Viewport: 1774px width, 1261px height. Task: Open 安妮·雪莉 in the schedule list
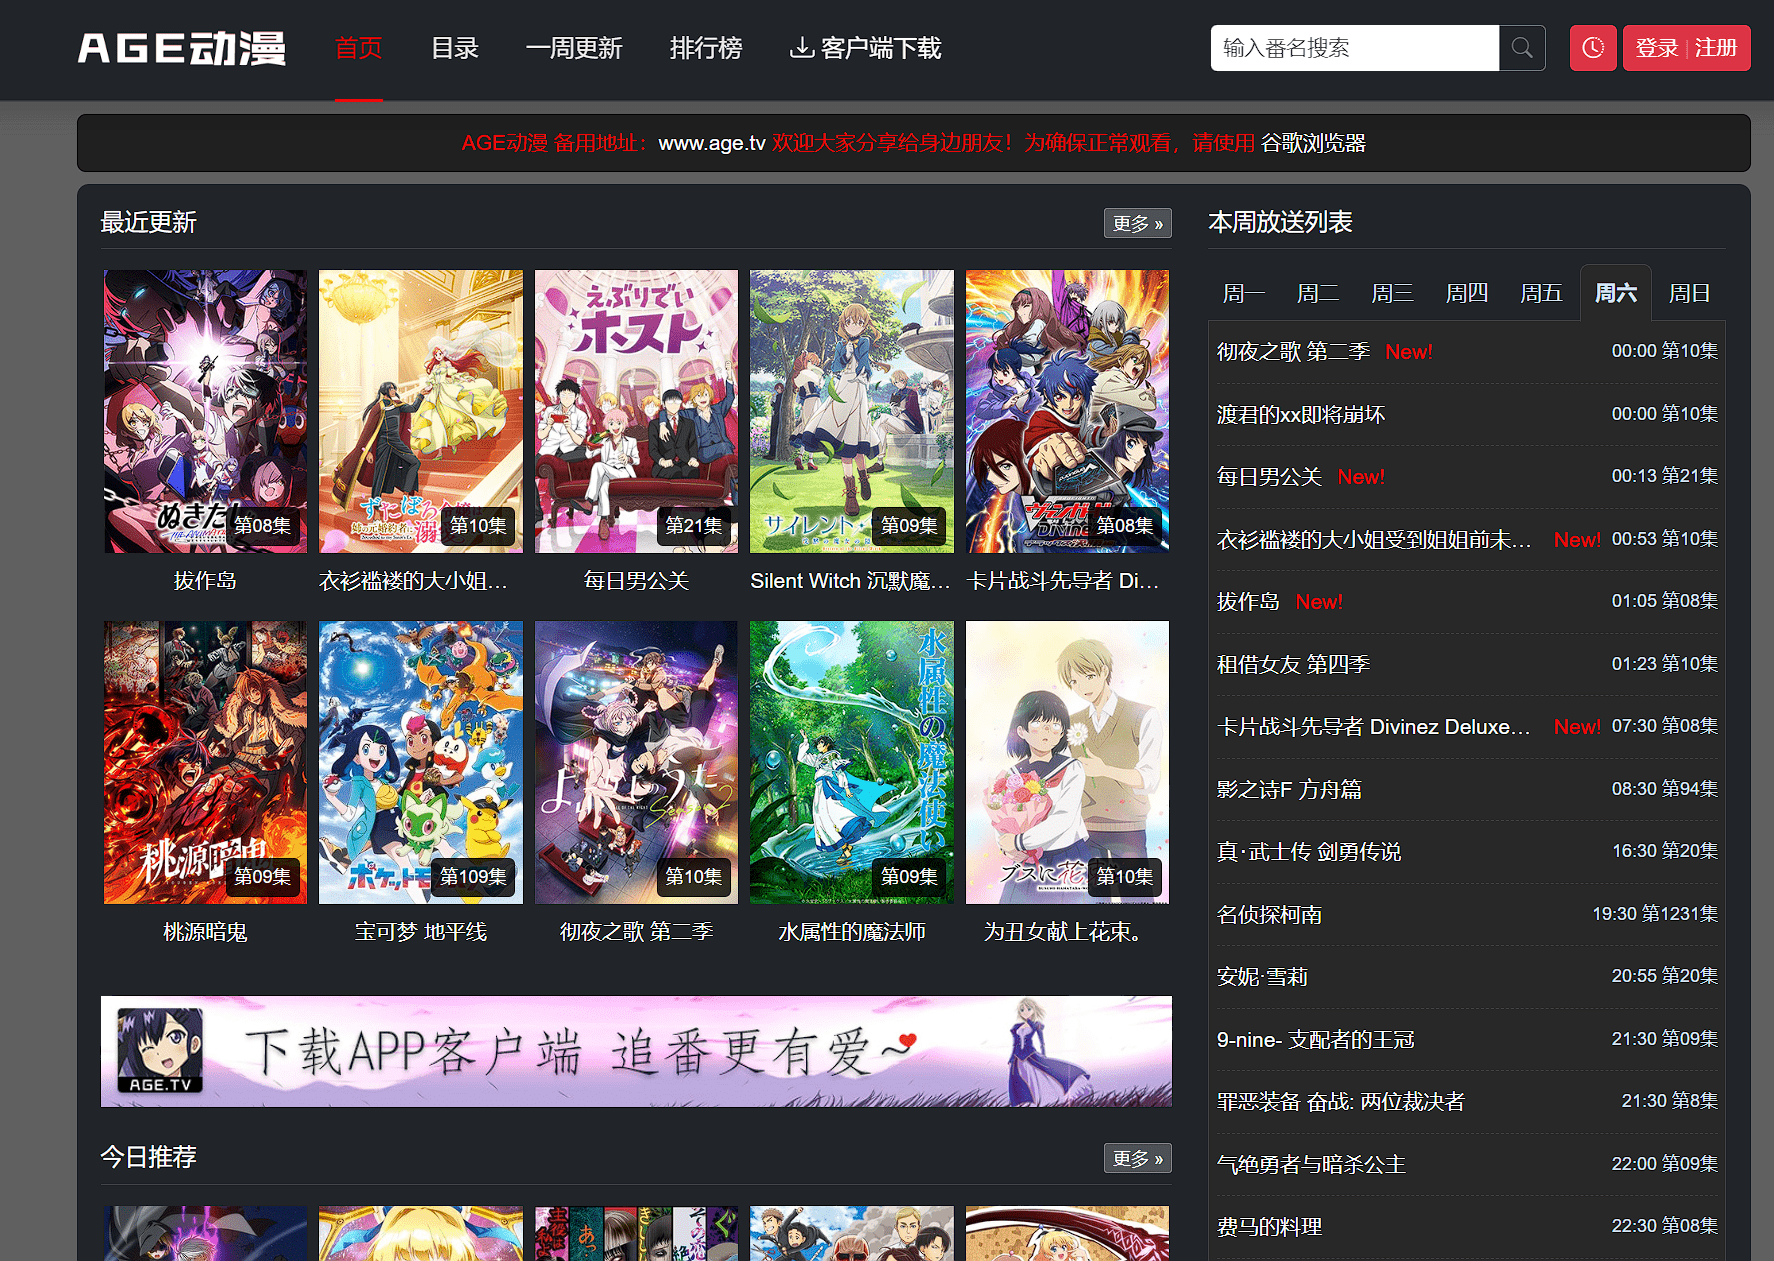tap(1262, 977)
